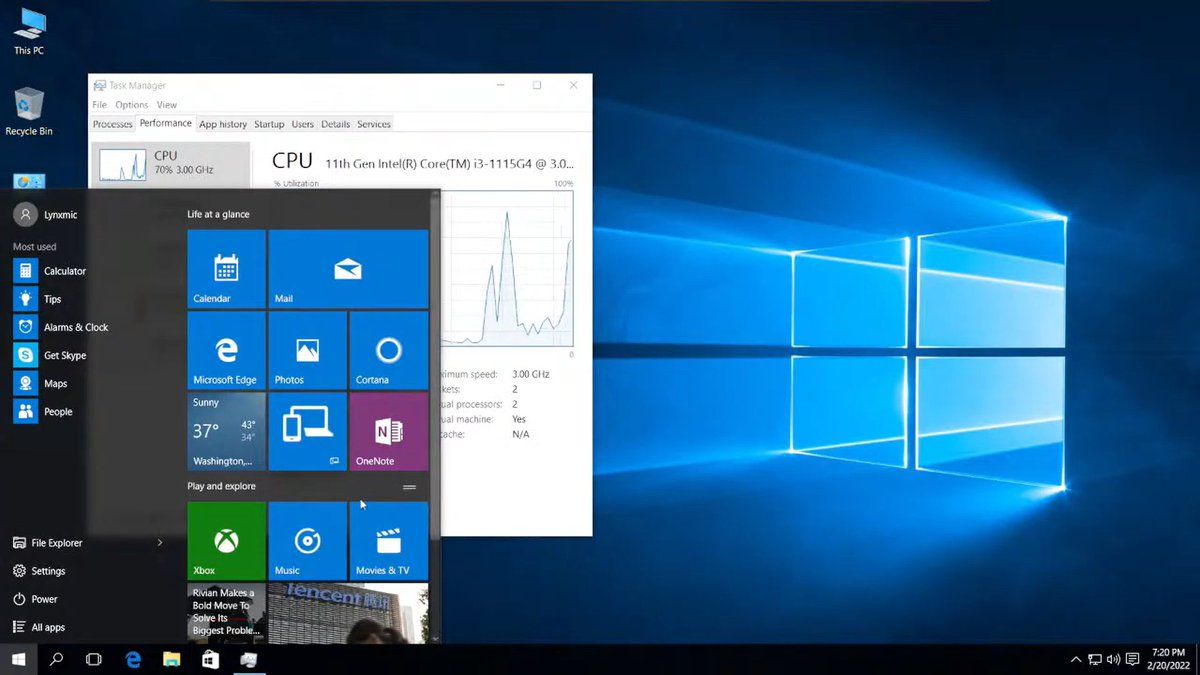Open the Calendar tile
This screenshot has width=1200, height=675.
click(x=226, y=268)
